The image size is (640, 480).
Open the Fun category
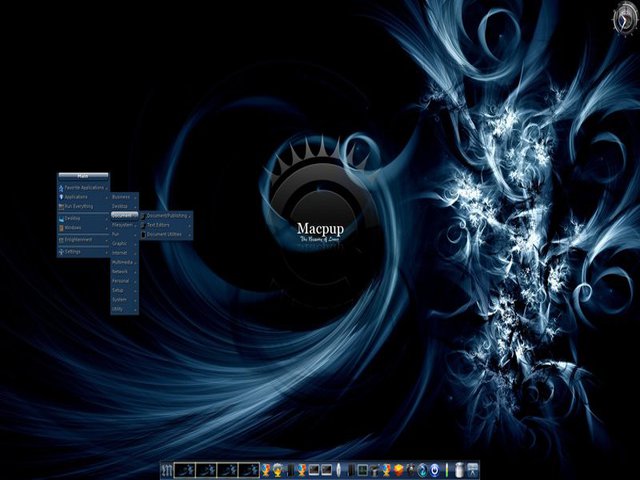pos(124,234)
